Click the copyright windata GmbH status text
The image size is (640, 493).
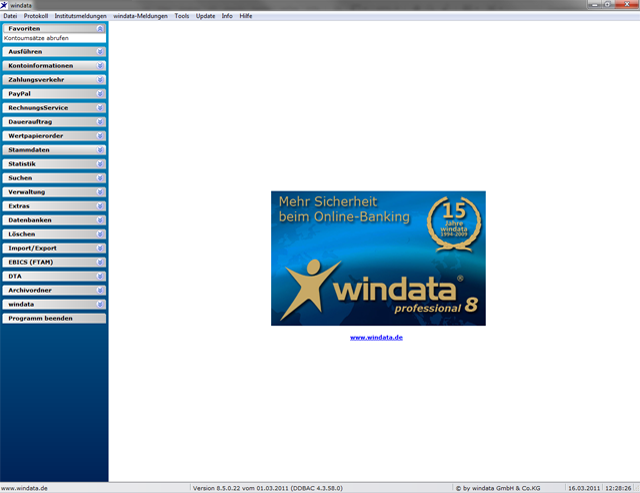pos(498,488)
